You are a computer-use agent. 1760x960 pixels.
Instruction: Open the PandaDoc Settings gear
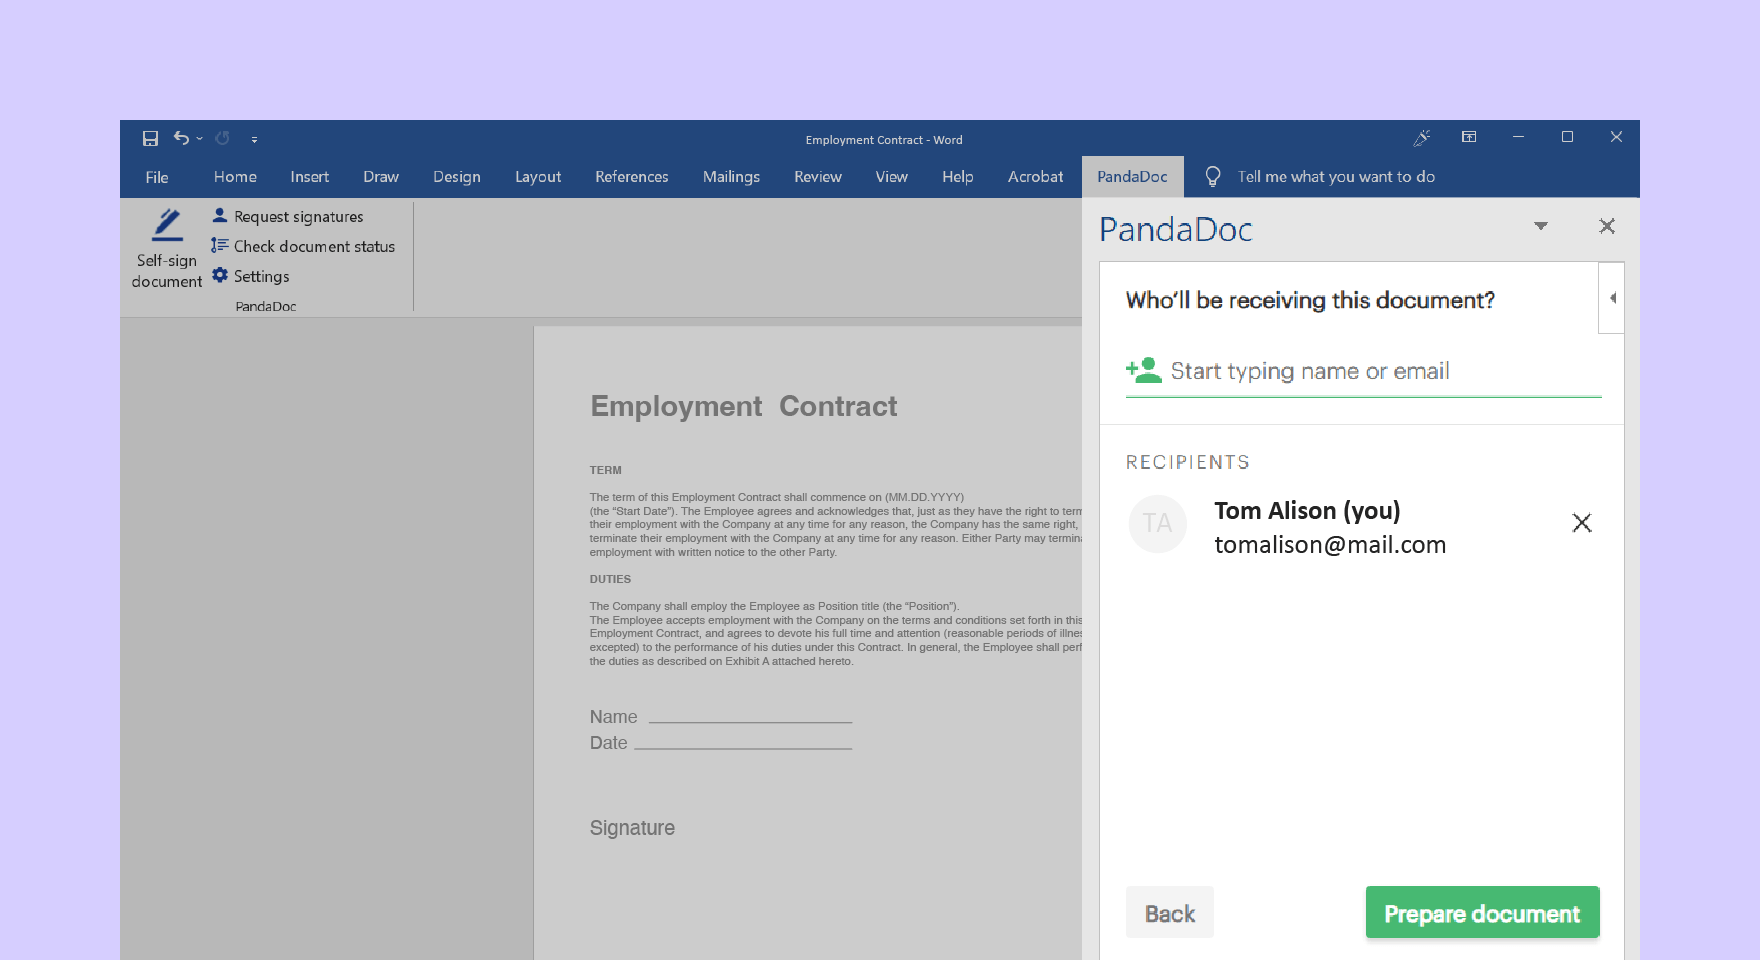click(x=219, y=276)
